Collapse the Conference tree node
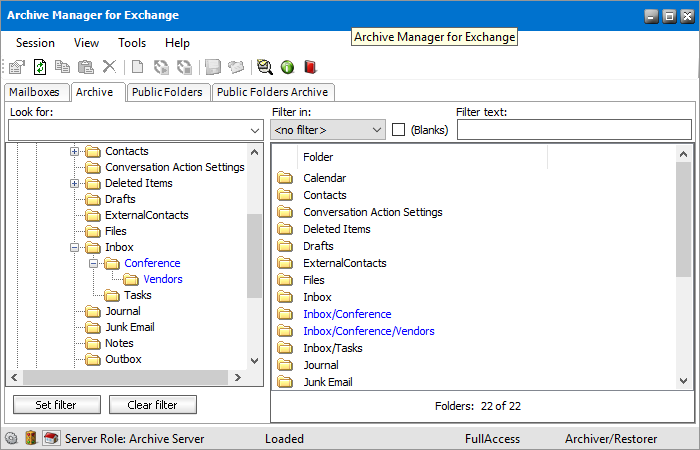 93,263
